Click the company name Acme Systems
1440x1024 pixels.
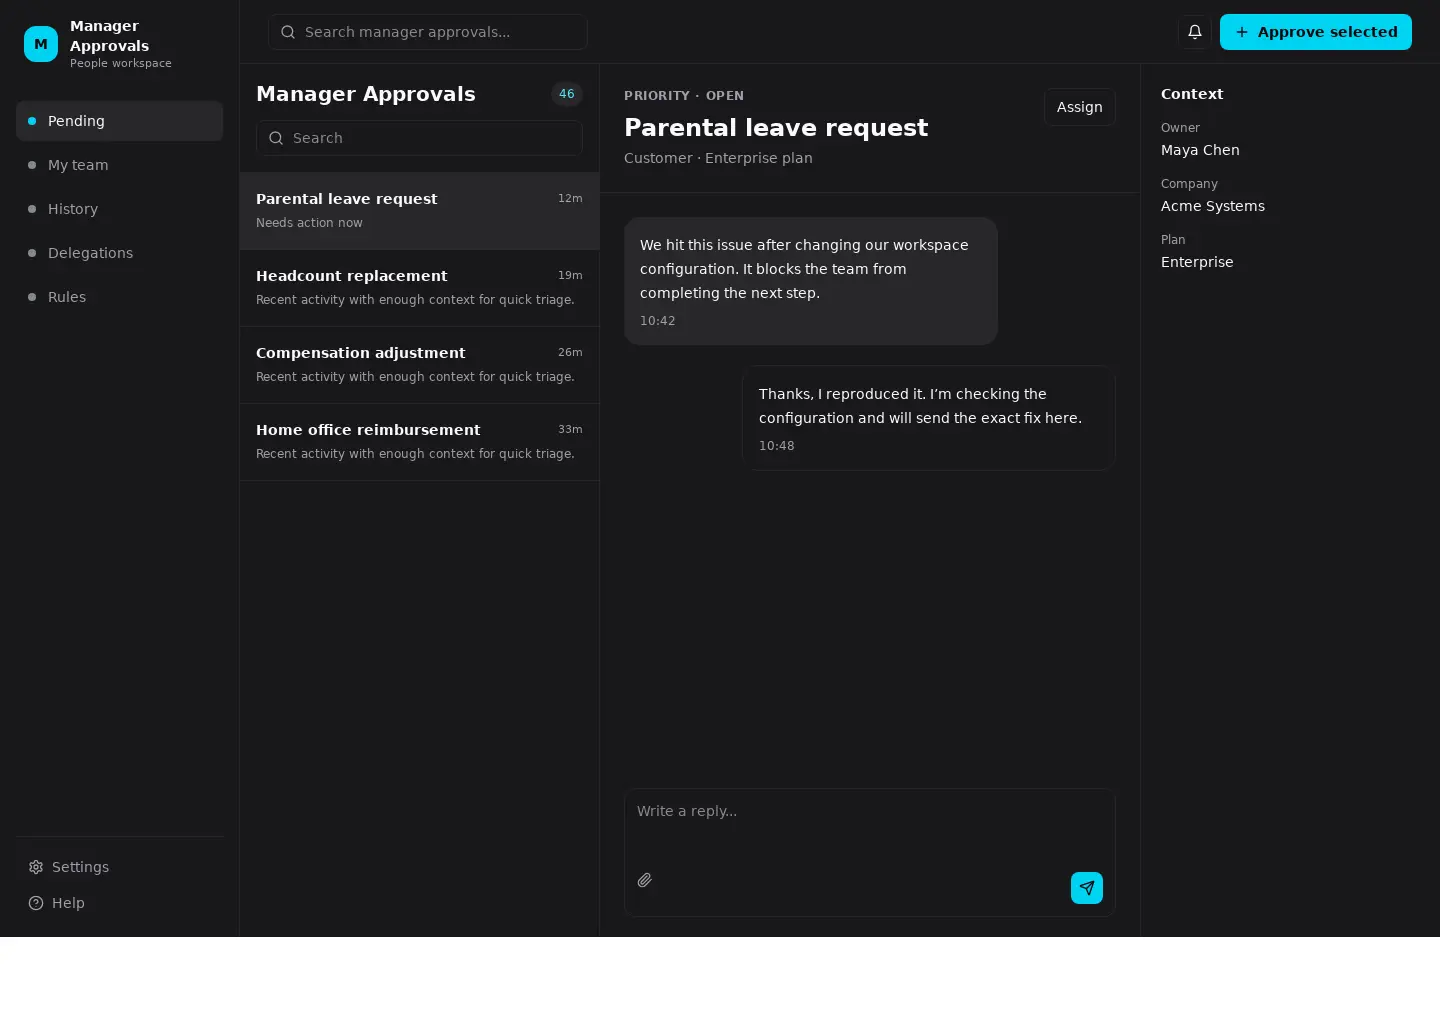[x=1213, y=206]
